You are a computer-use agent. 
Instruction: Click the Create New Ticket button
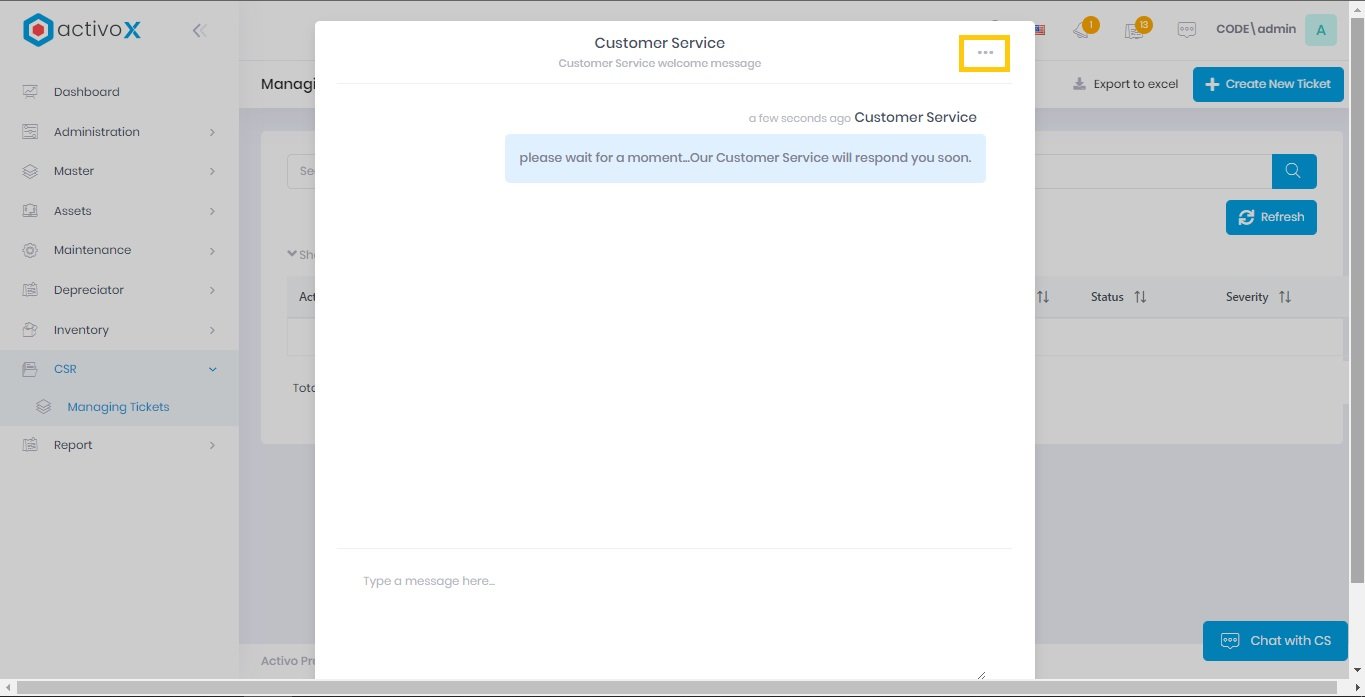point(1267,84)
